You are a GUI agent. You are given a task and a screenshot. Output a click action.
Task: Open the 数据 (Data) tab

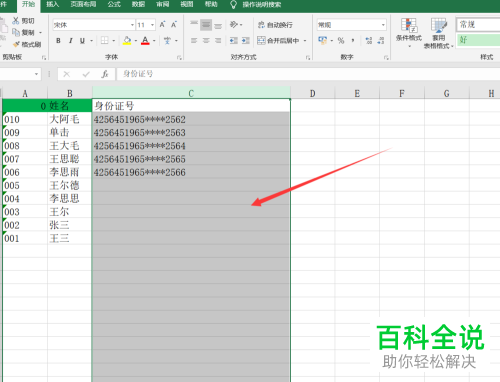click(x=138, y=4)
